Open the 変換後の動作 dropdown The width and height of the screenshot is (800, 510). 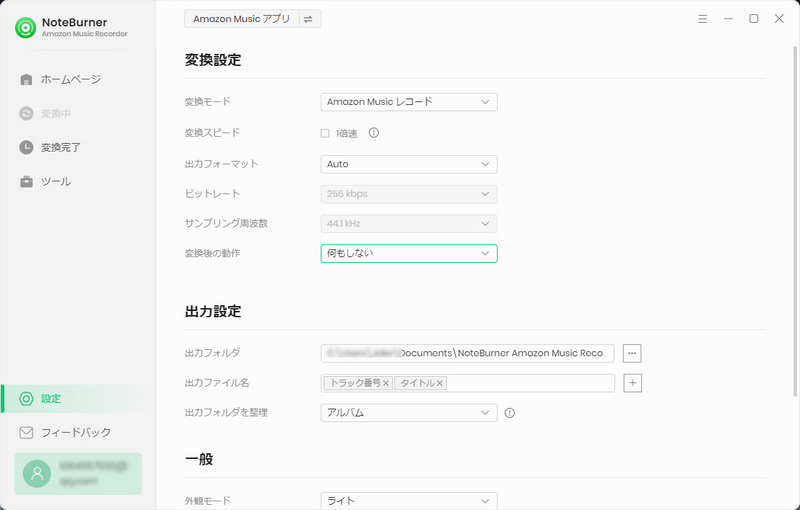tap(409, 253)
